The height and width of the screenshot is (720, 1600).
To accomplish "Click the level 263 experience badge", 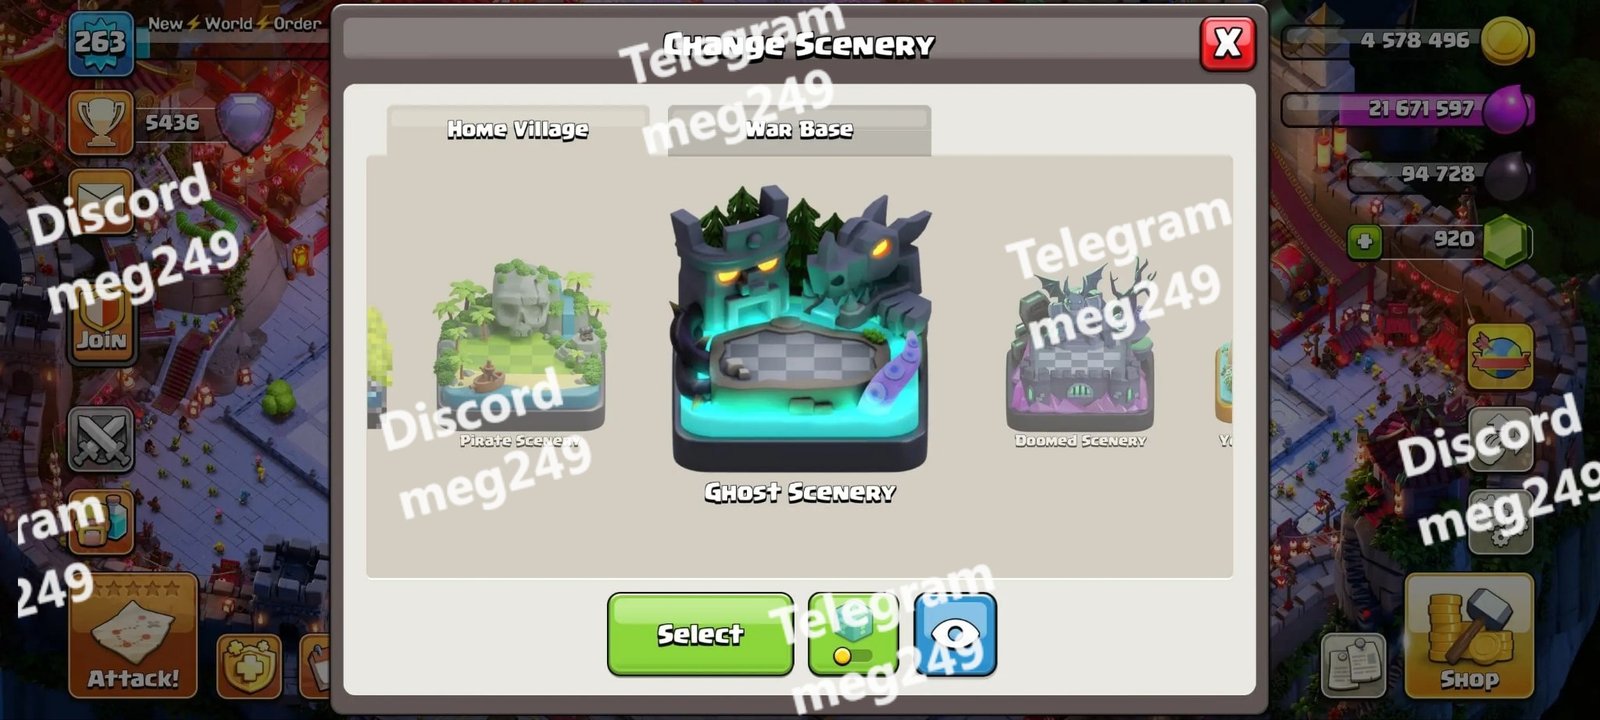I will click(101, 43).
